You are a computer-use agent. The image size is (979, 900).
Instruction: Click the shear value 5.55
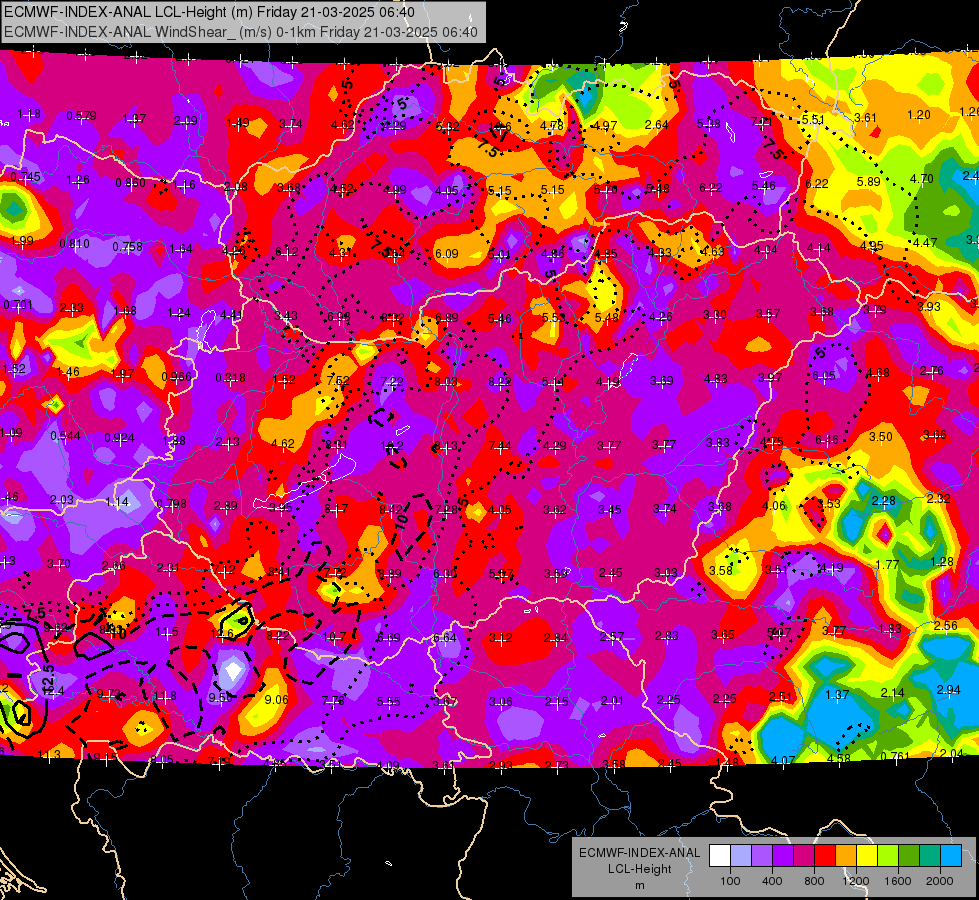pyautogui.click(x=388, y=702)
